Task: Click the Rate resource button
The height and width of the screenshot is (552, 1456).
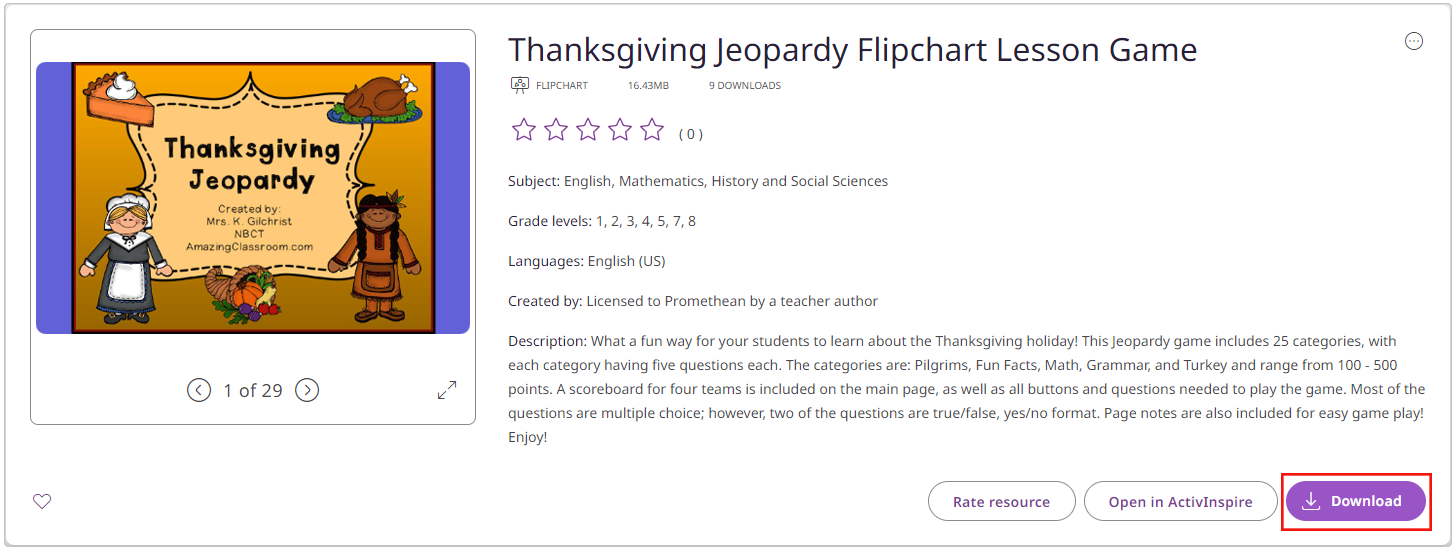Action: pos(1001,501)
